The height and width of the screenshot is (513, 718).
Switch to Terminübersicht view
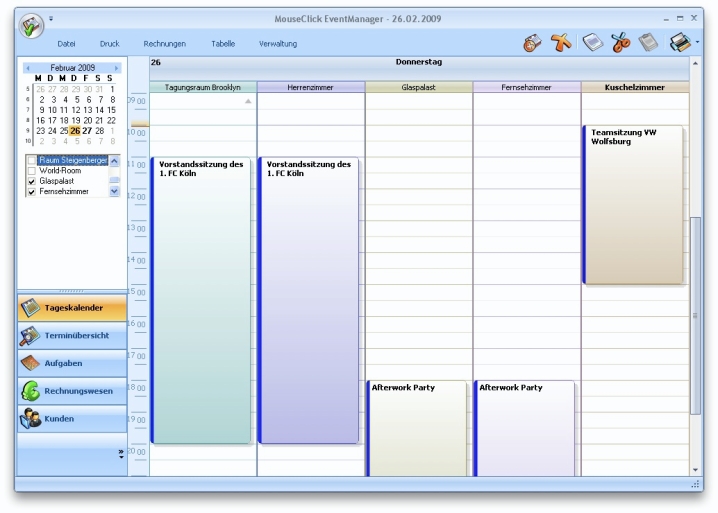point(72,335)
